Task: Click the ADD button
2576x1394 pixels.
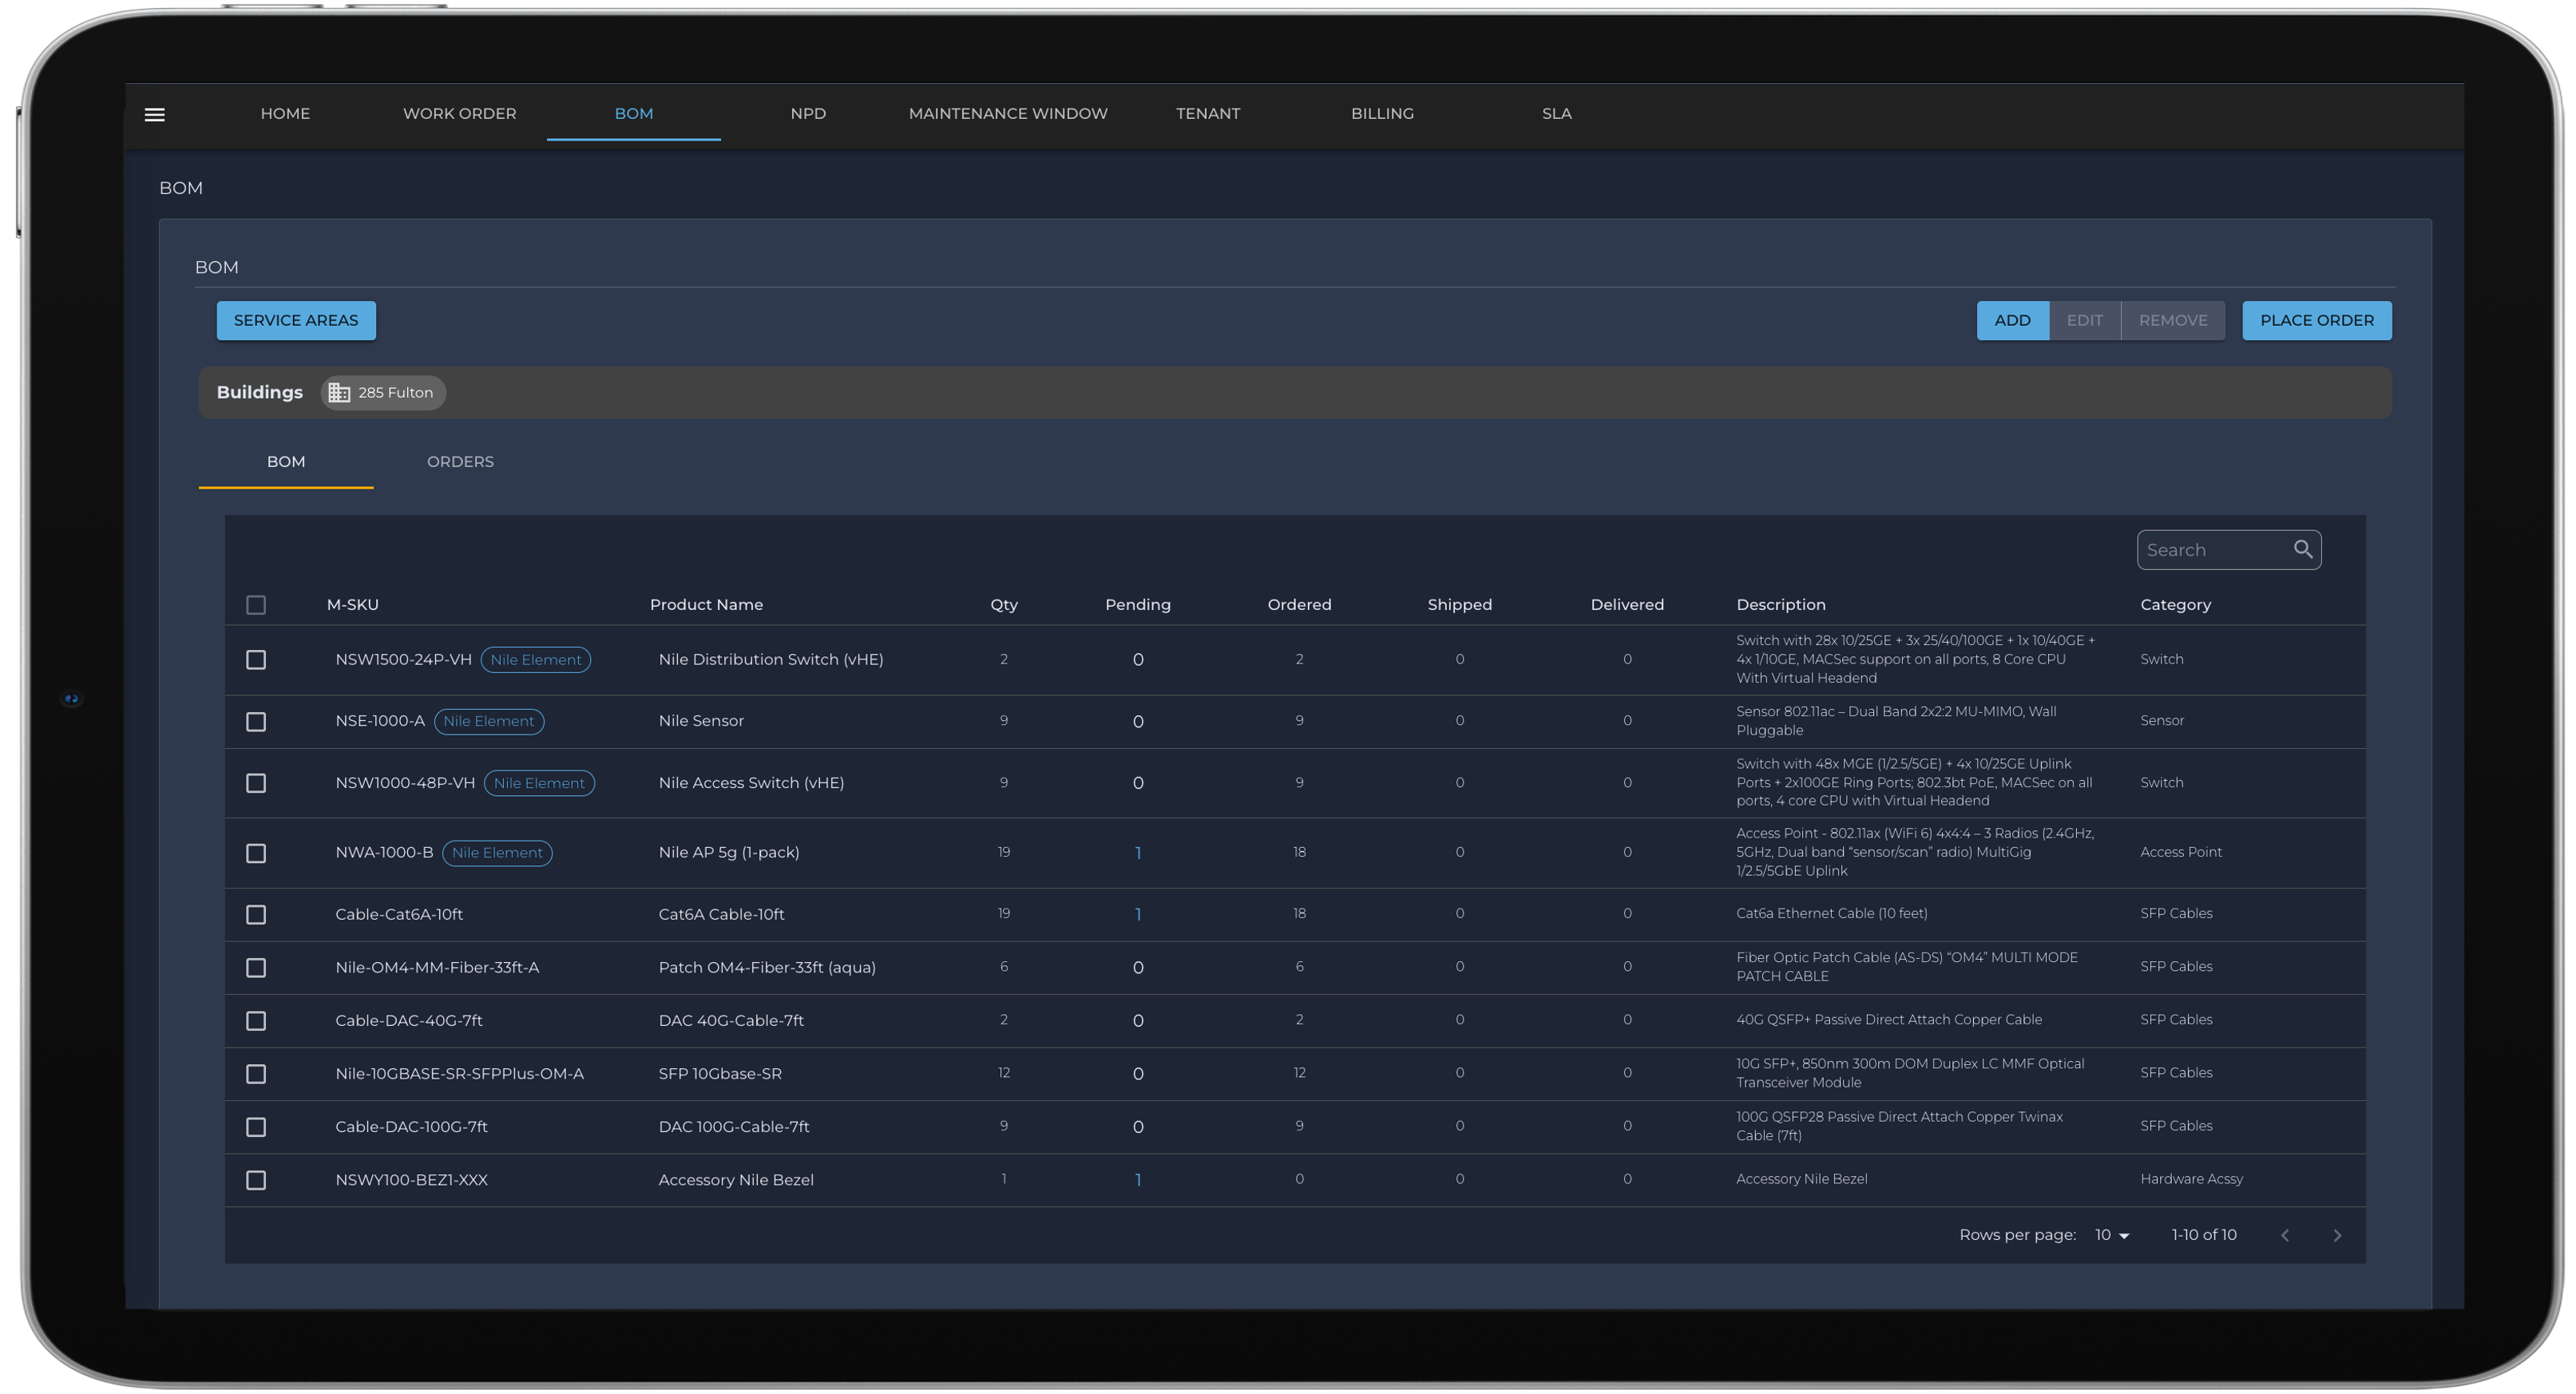Action: pos(2012,320)
